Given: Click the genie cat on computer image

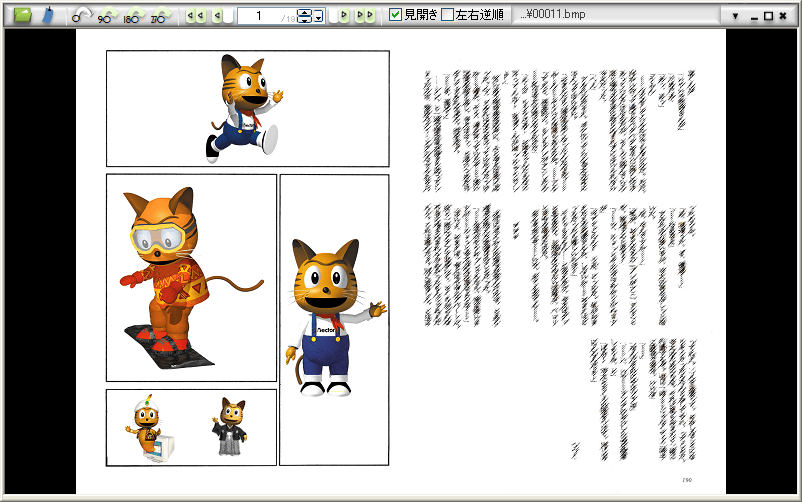Looking at the screenshot, I should pyautogui.click(x=149, y=429).
